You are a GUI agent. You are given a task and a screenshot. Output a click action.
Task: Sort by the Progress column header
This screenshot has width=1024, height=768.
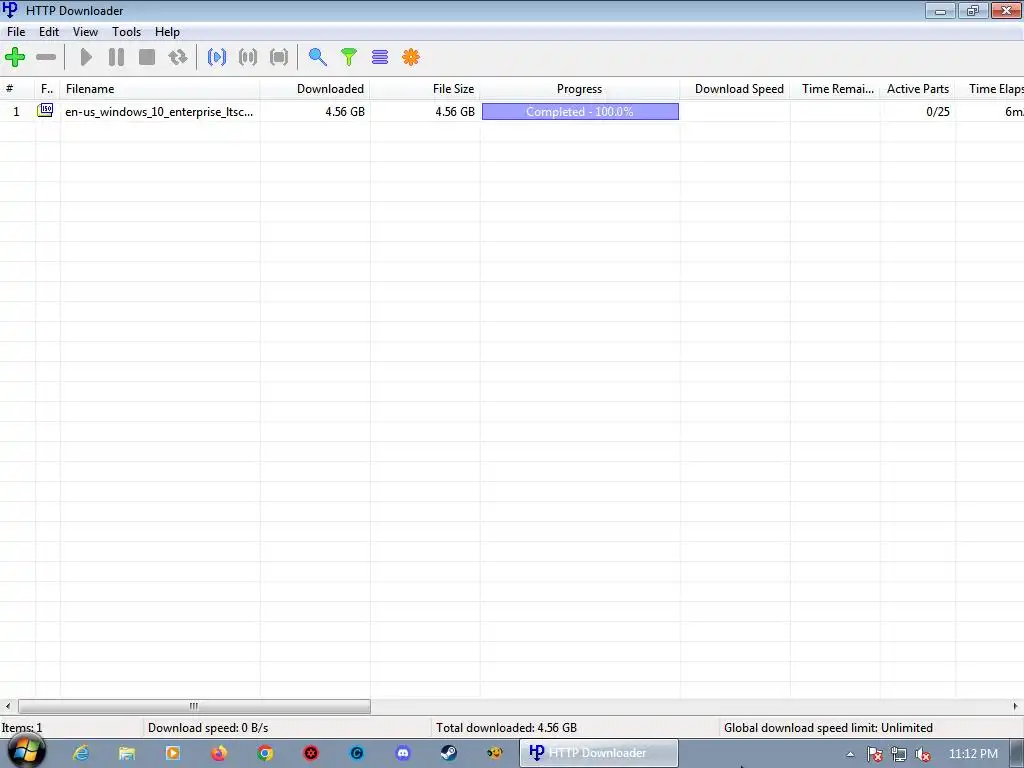point(580,89)
